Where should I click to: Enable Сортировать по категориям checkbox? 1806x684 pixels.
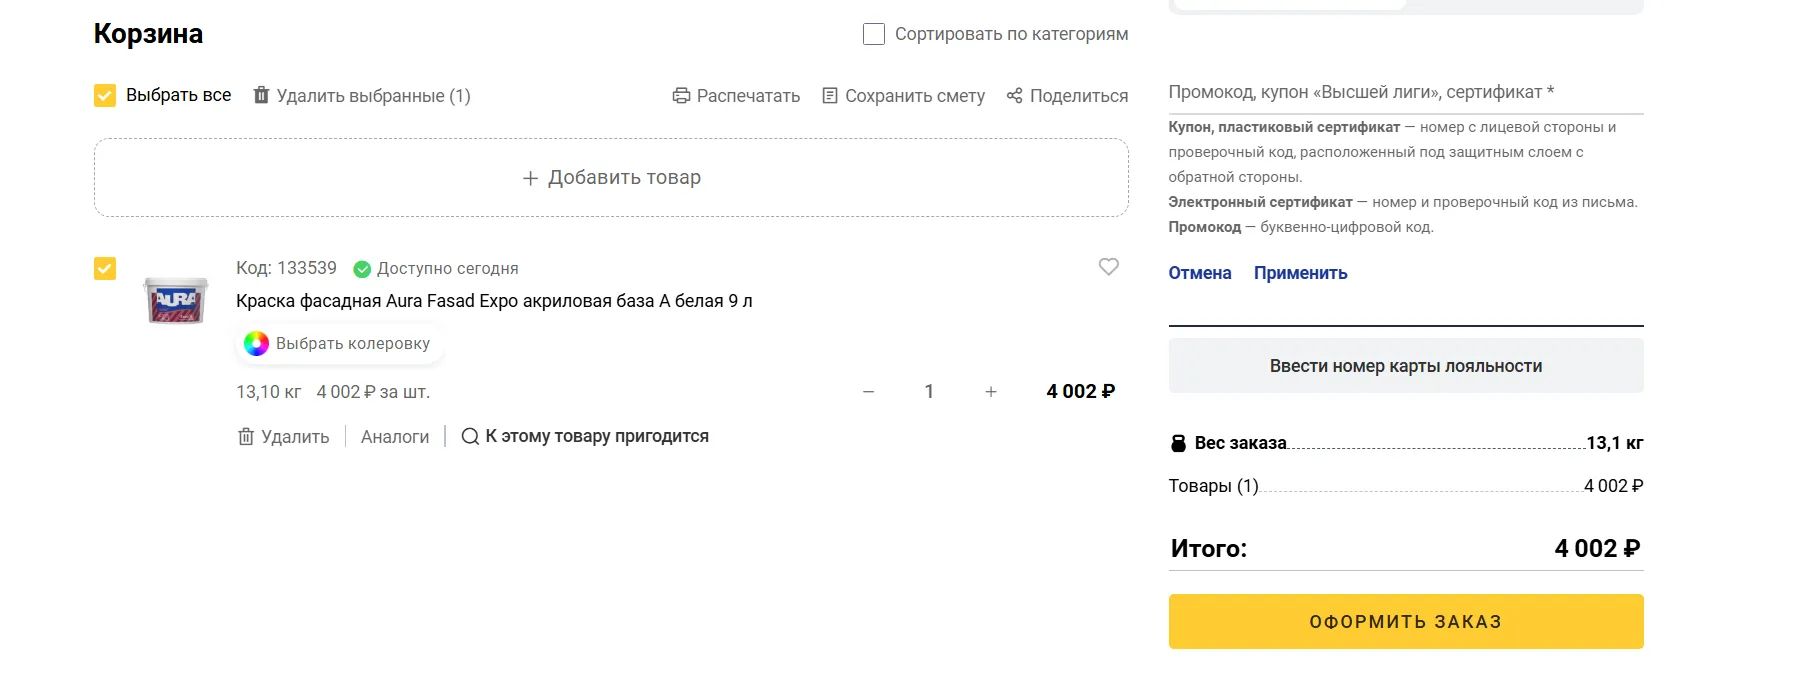(x=874, y=34)
